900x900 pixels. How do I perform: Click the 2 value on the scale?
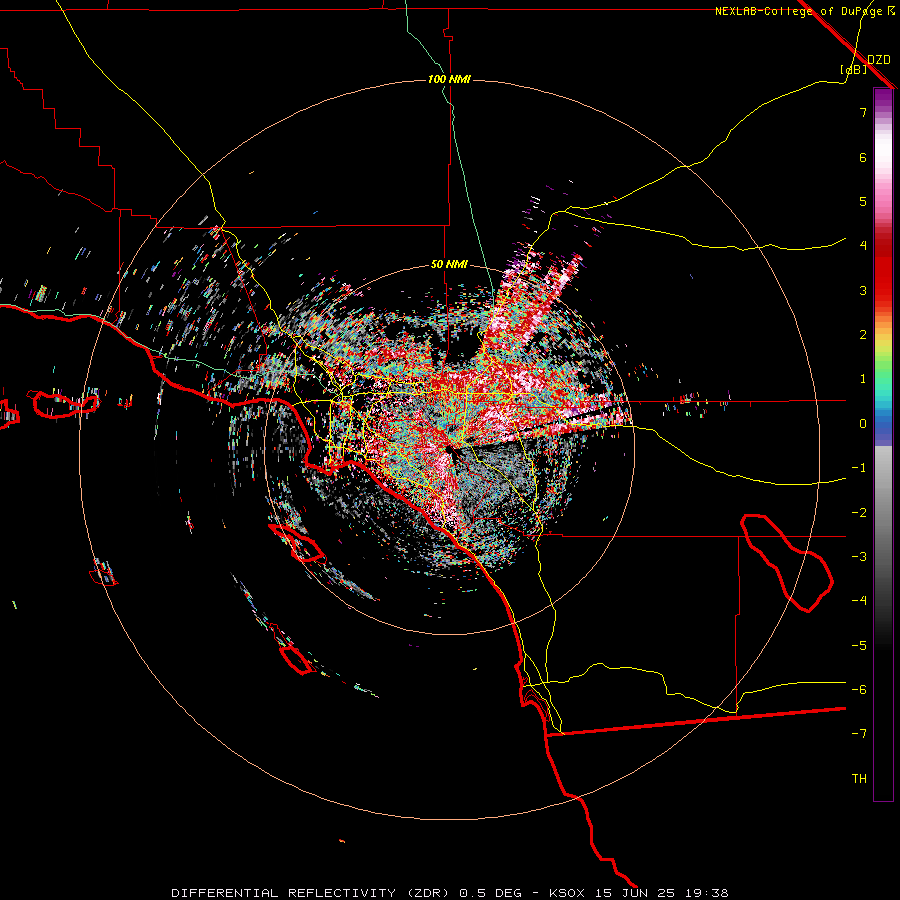[863, 335]
